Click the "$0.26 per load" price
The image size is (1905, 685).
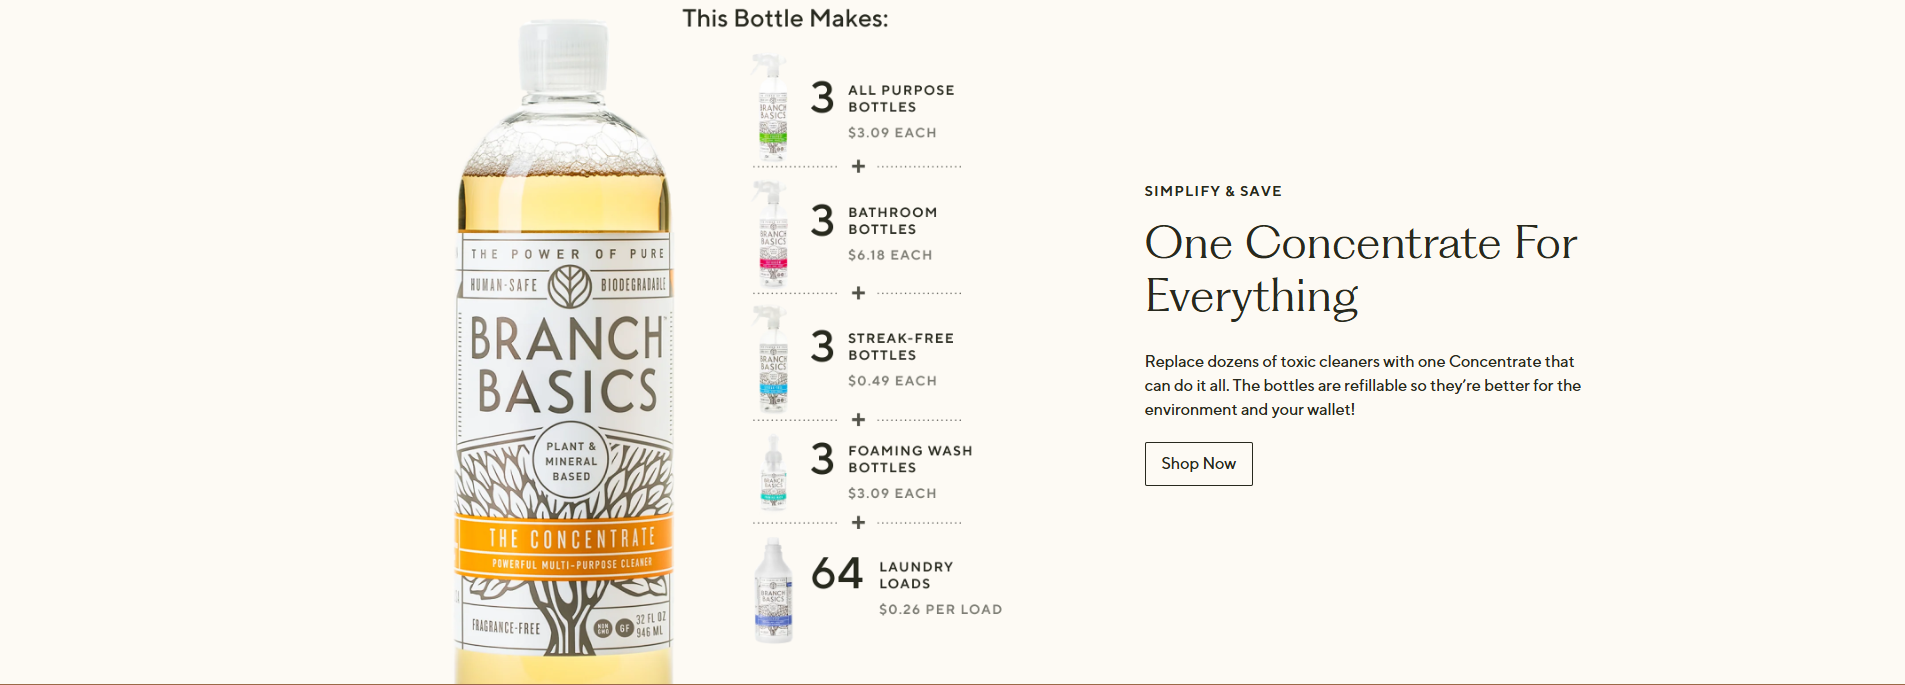(940, 609)
